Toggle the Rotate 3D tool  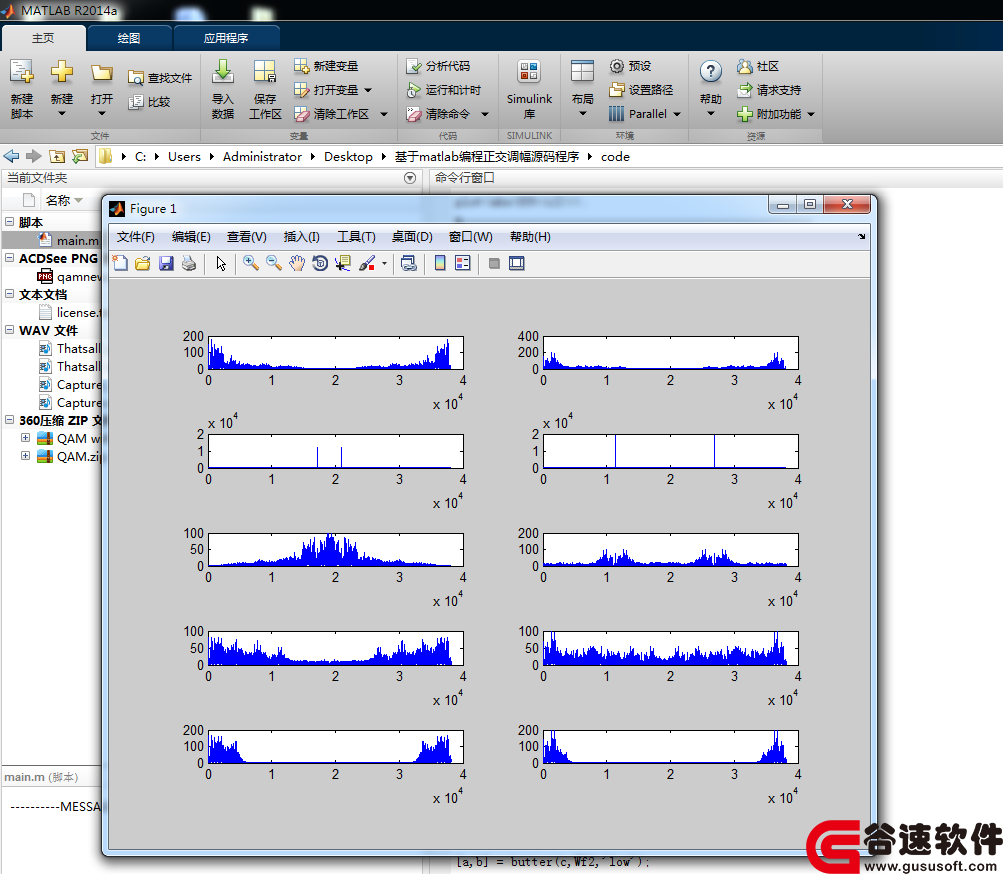[320, 264]
